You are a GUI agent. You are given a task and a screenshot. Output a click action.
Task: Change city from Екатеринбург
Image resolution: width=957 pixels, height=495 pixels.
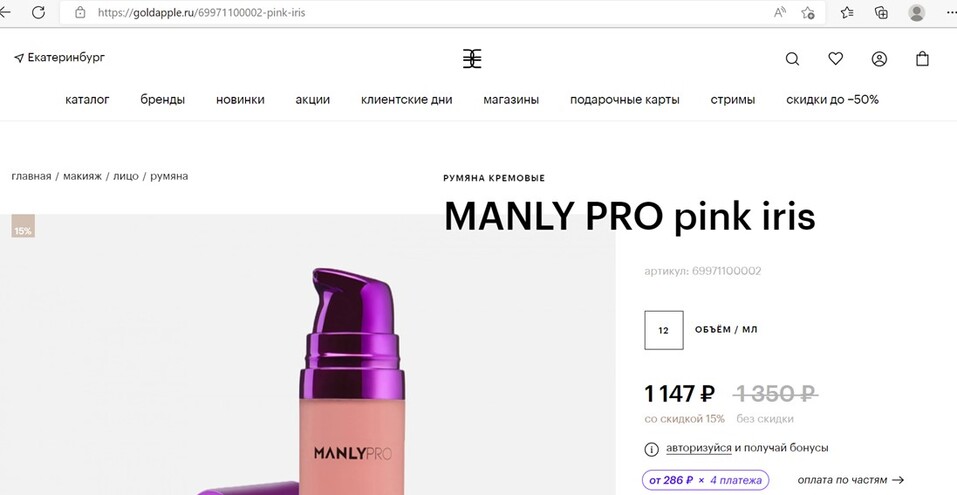[59, 58]
